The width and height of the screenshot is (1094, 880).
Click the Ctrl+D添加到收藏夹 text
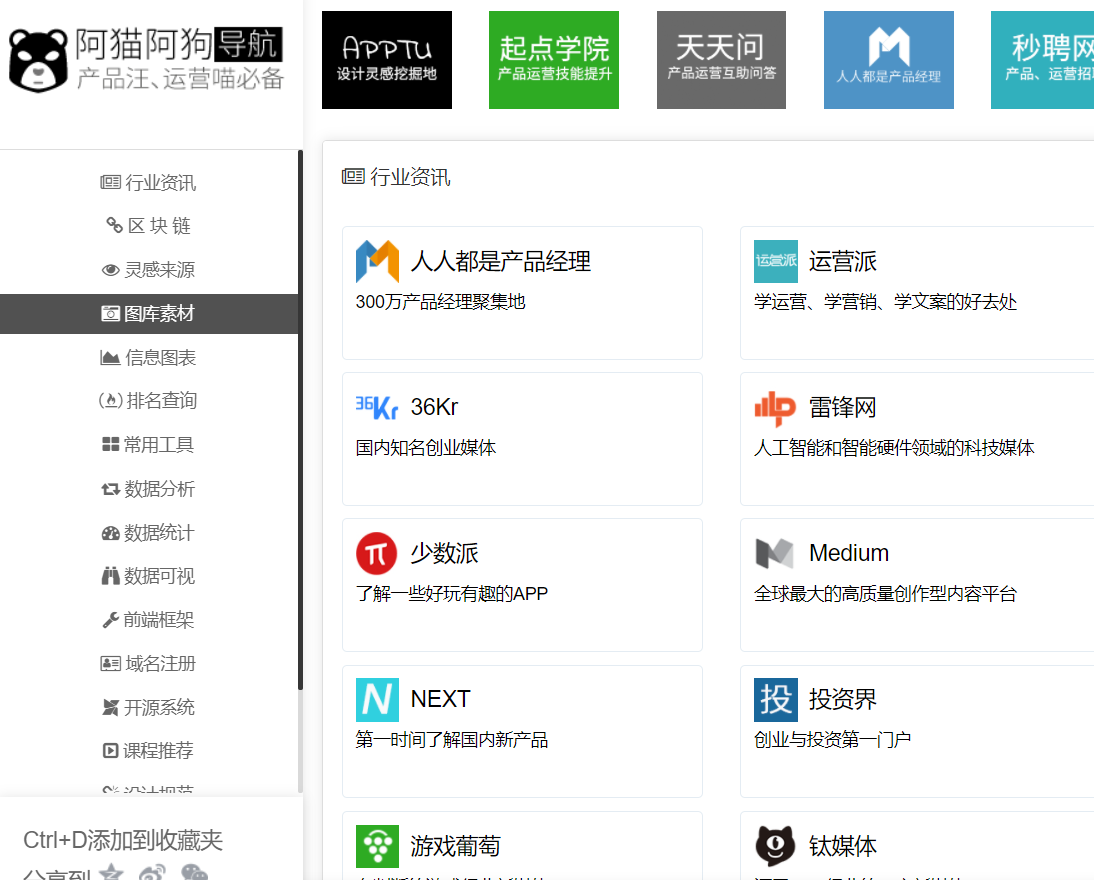(x=123, y=840)
